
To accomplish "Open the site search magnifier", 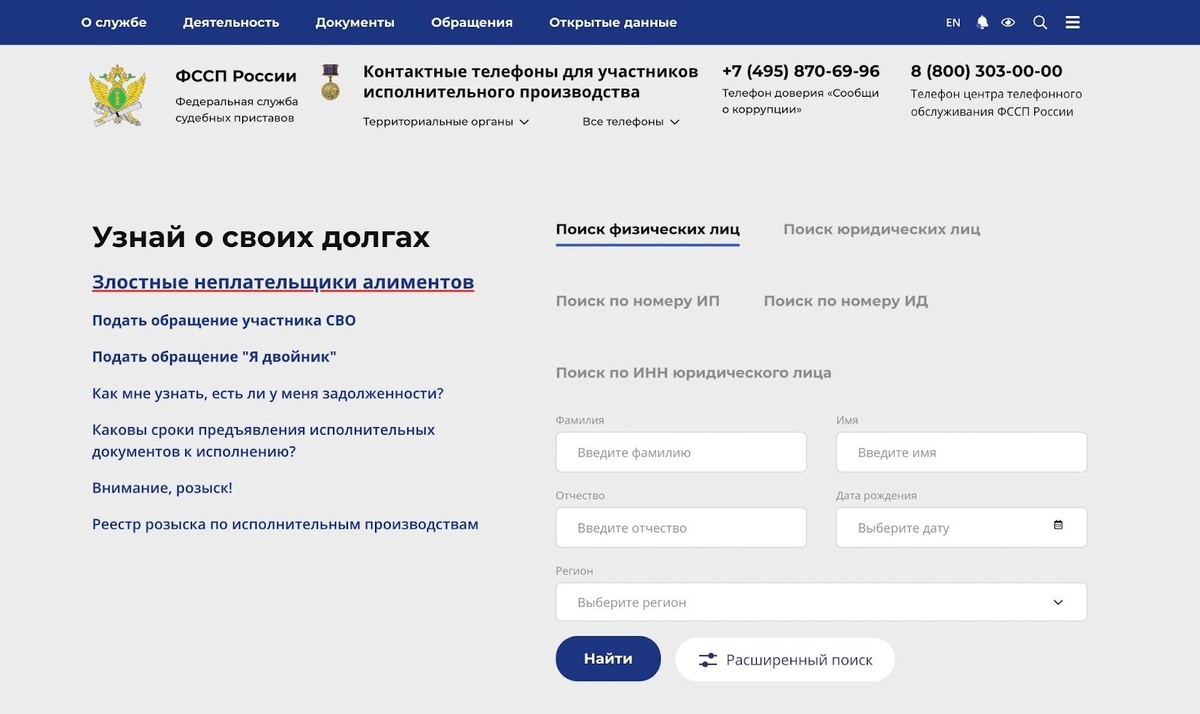I will tap(1040, 21).
